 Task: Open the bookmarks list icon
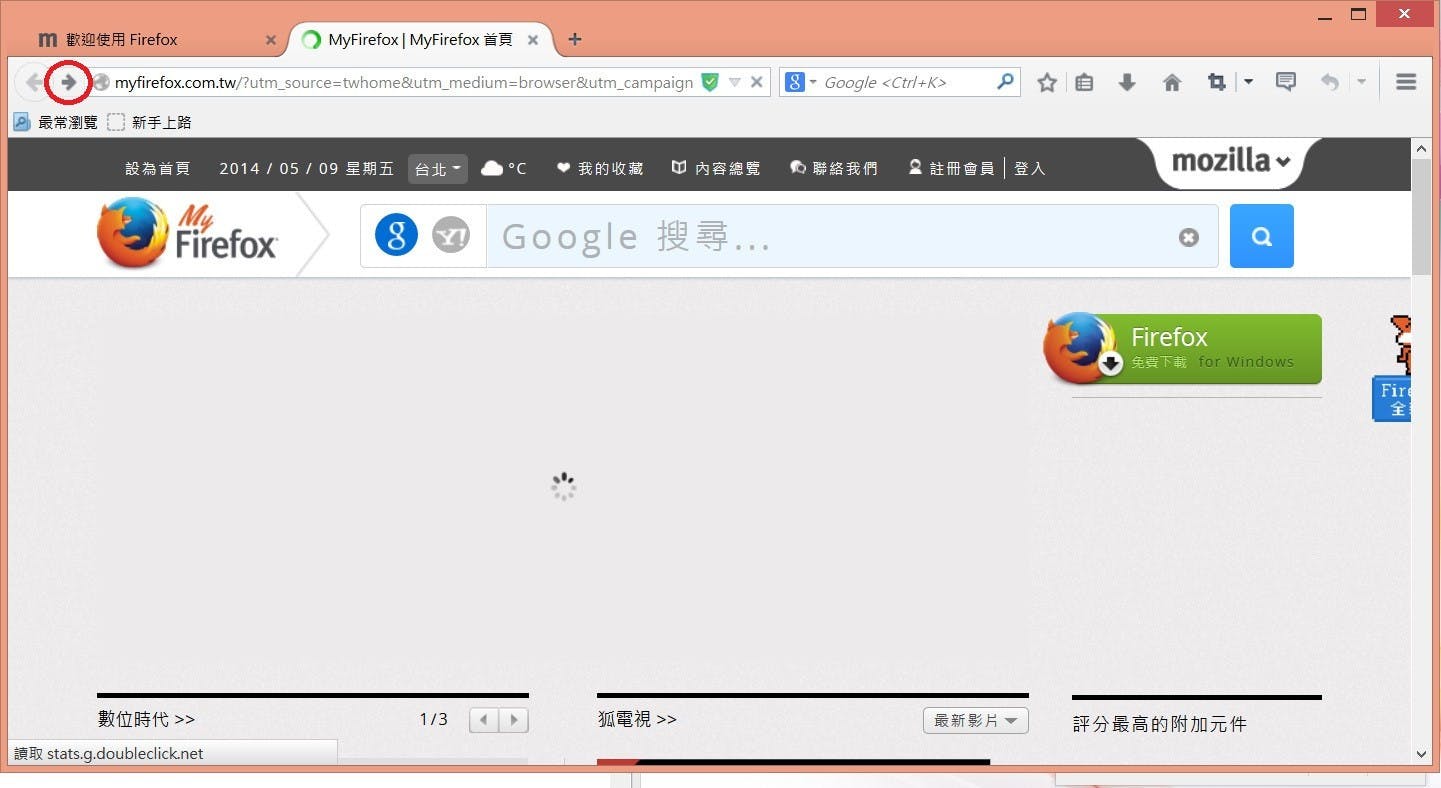pyautogui.click(x=1084, y=83)
